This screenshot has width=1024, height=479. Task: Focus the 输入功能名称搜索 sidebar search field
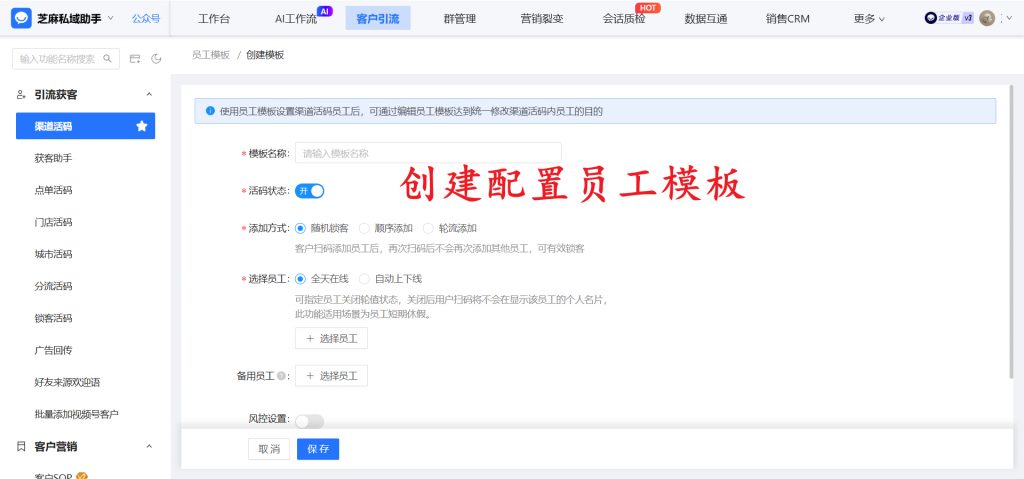coord(66,59)
